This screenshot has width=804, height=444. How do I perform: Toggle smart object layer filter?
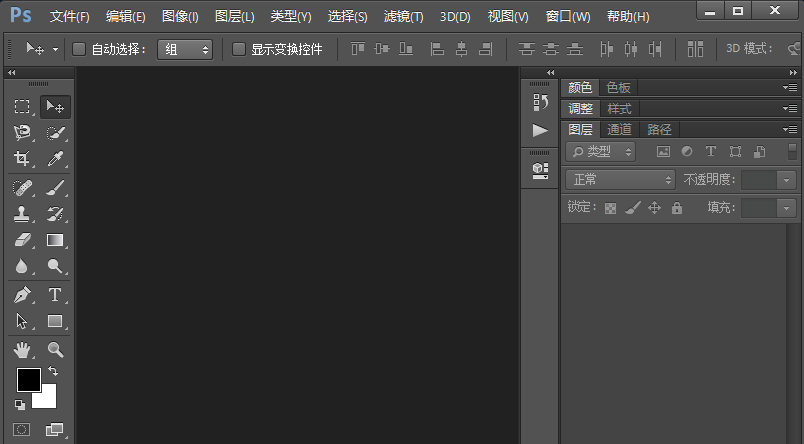tap(759, 151)
